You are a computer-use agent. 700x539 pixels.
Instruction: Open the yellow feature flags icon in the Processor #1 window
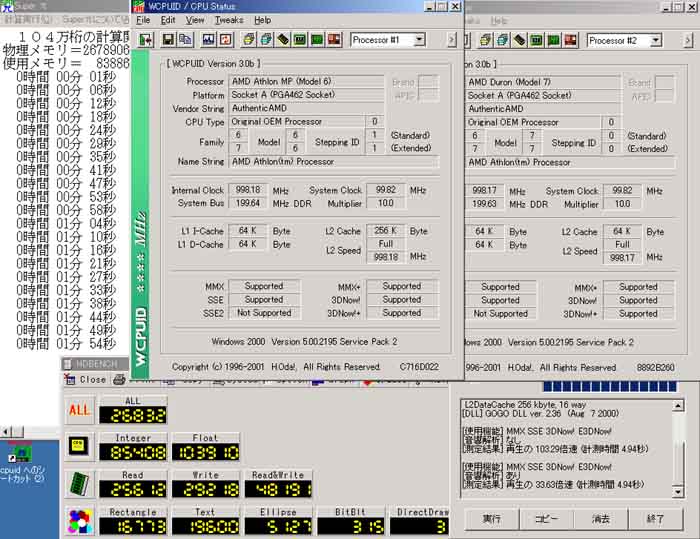coord(249,40)
